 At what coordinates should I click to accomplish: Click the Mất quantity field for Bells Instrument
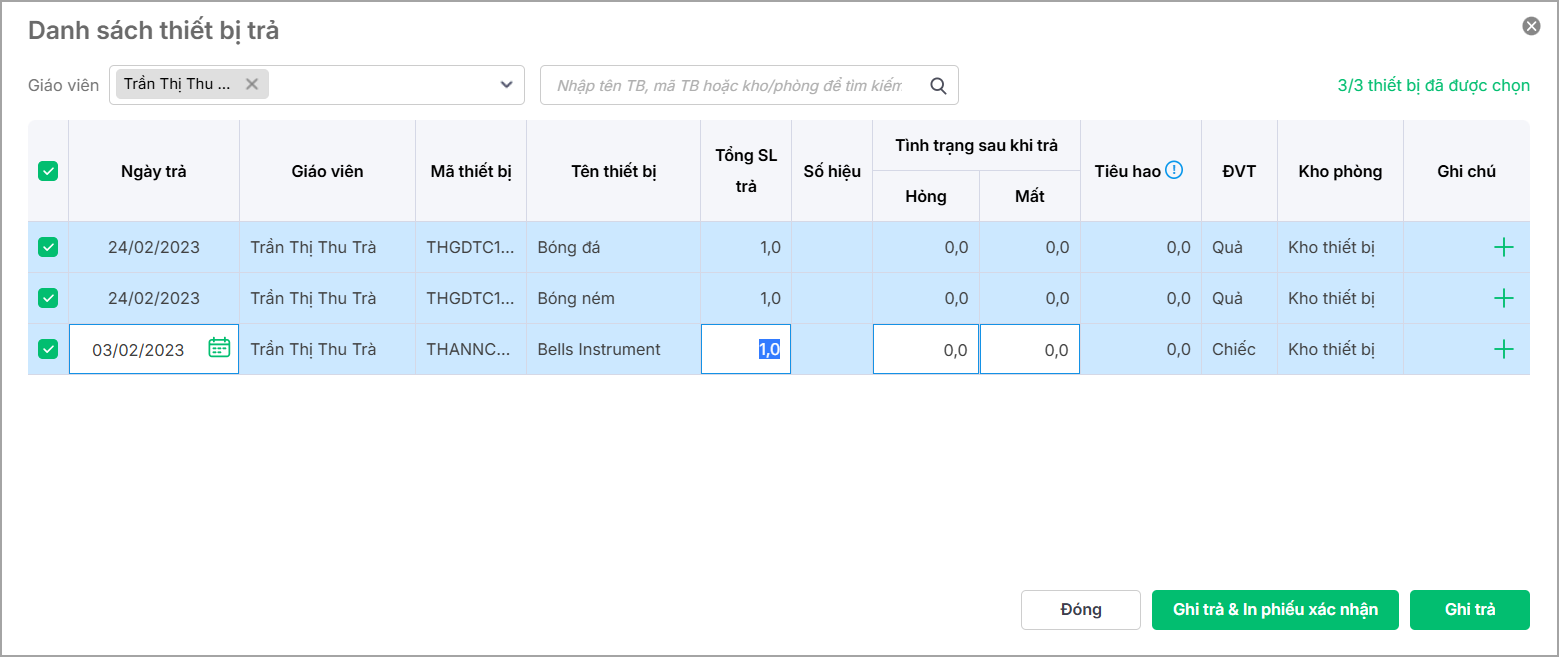1029,350
